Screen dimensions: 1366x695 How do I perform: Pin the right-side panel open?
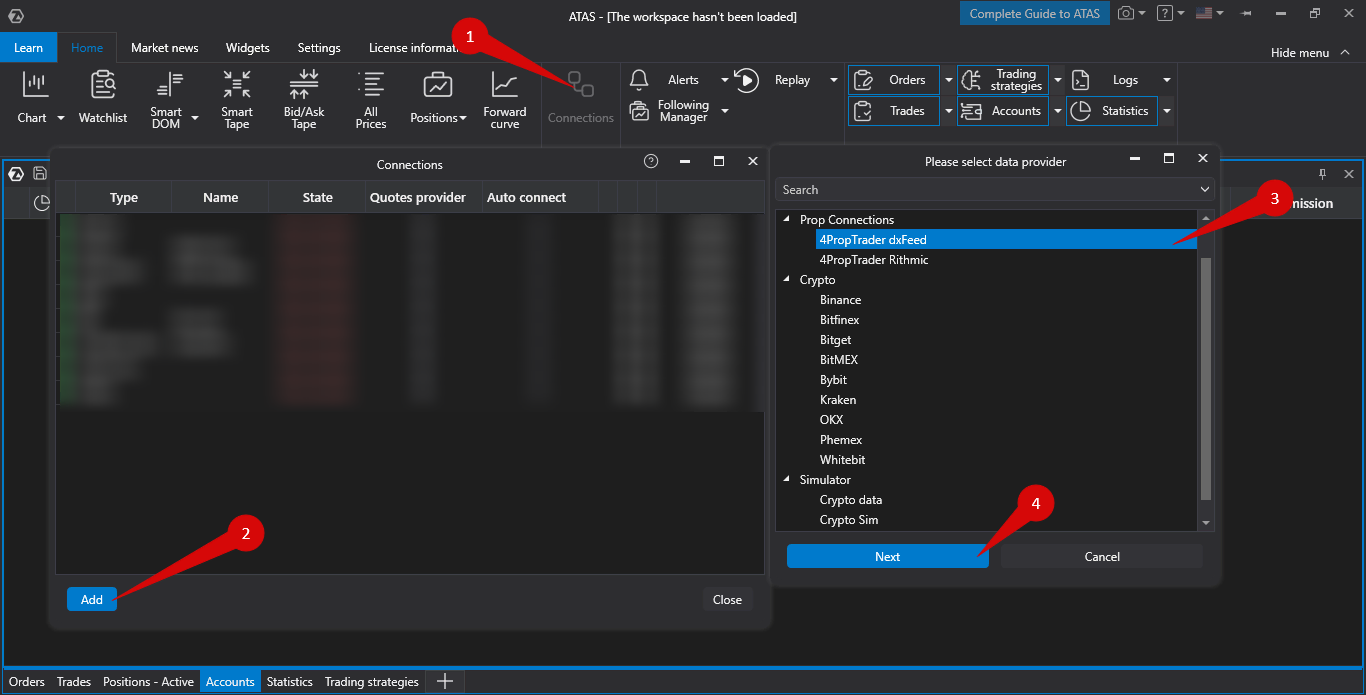coord(1321,173)
